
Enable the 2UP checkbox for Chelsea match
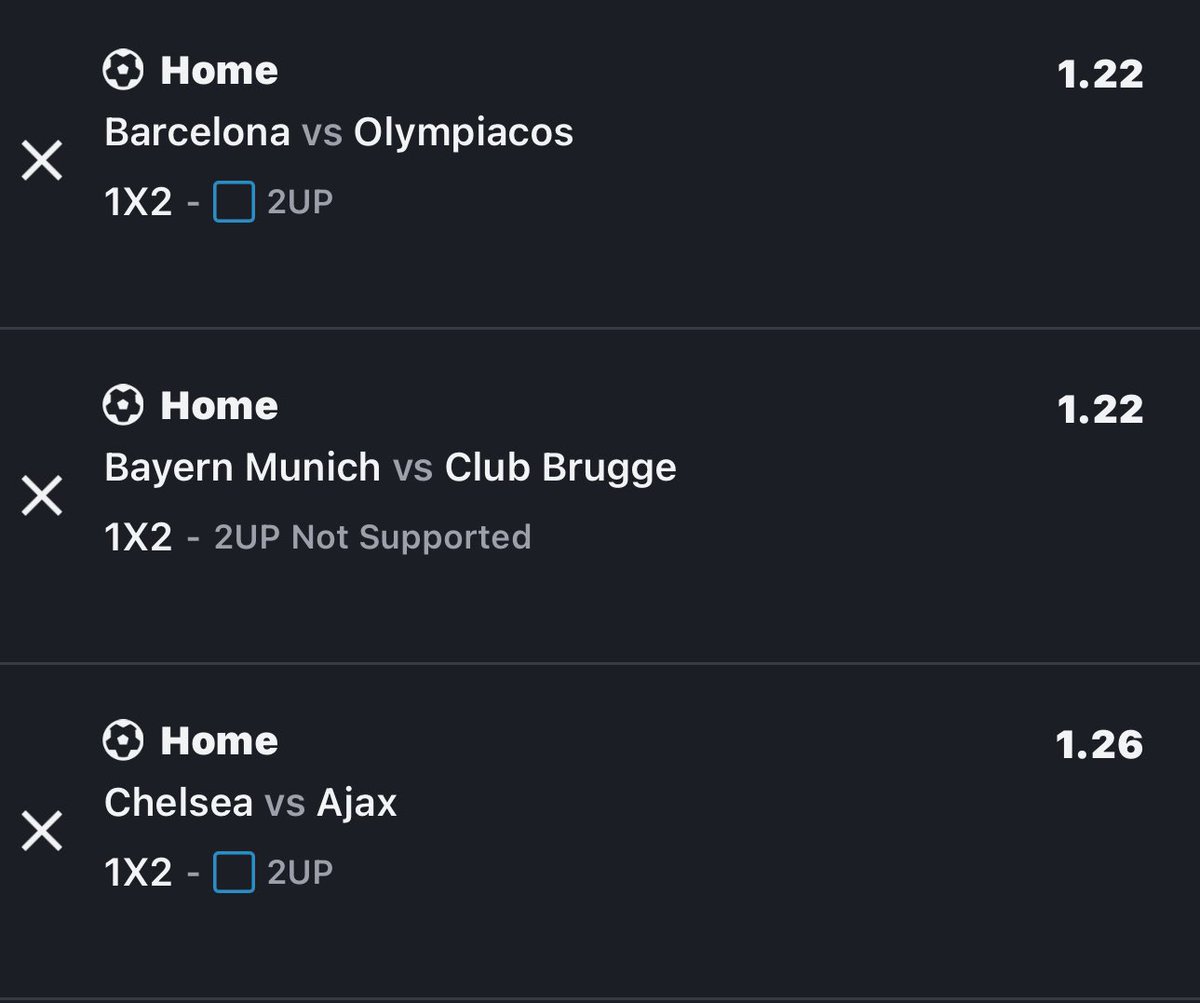[234, 873]
